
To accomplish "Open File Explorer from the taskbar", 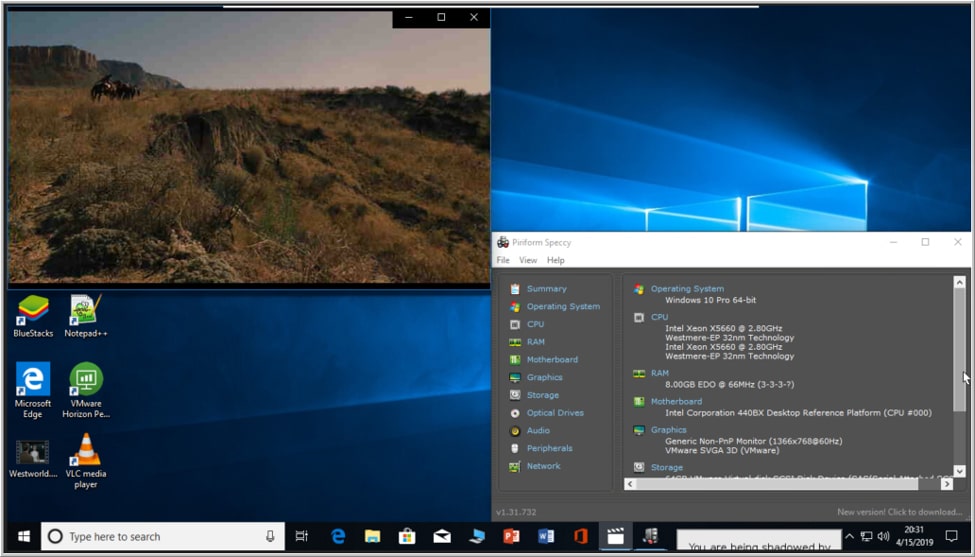I will click(x=372, y=536).
